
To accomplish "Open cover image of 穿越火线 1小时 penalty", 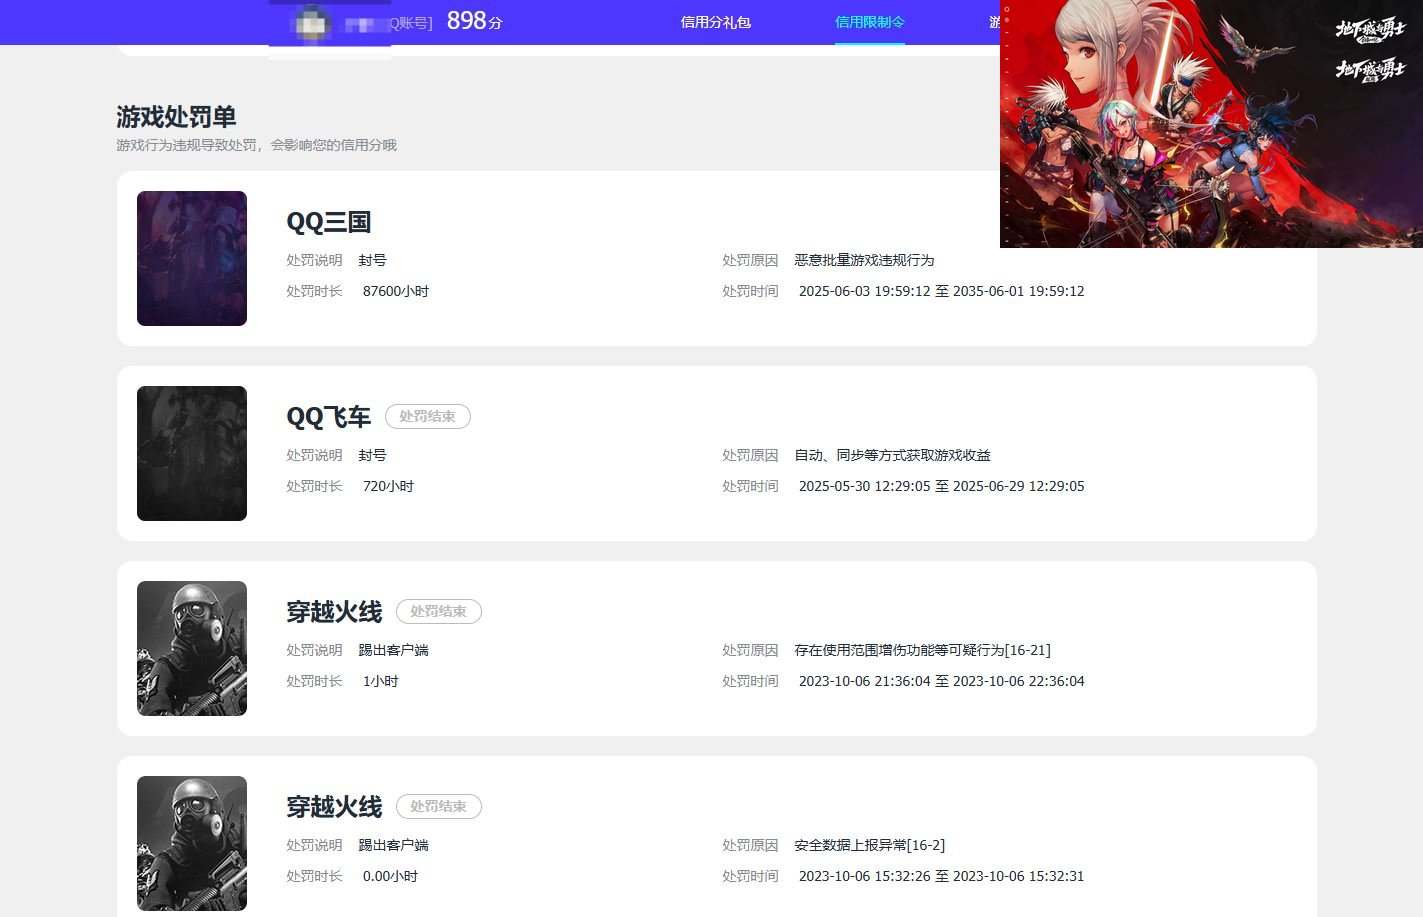I will (x=192, y=648).
